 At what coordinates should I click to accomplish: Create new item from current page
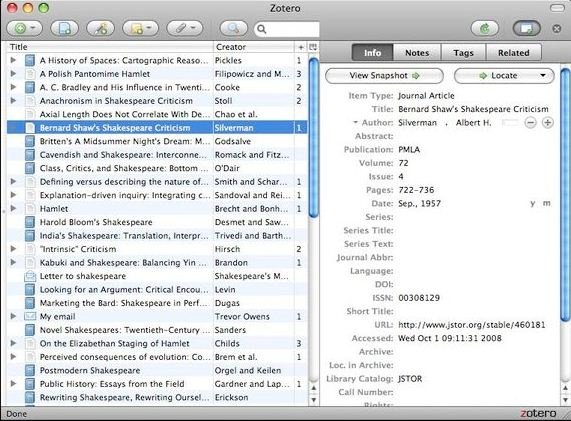(64, 28)
